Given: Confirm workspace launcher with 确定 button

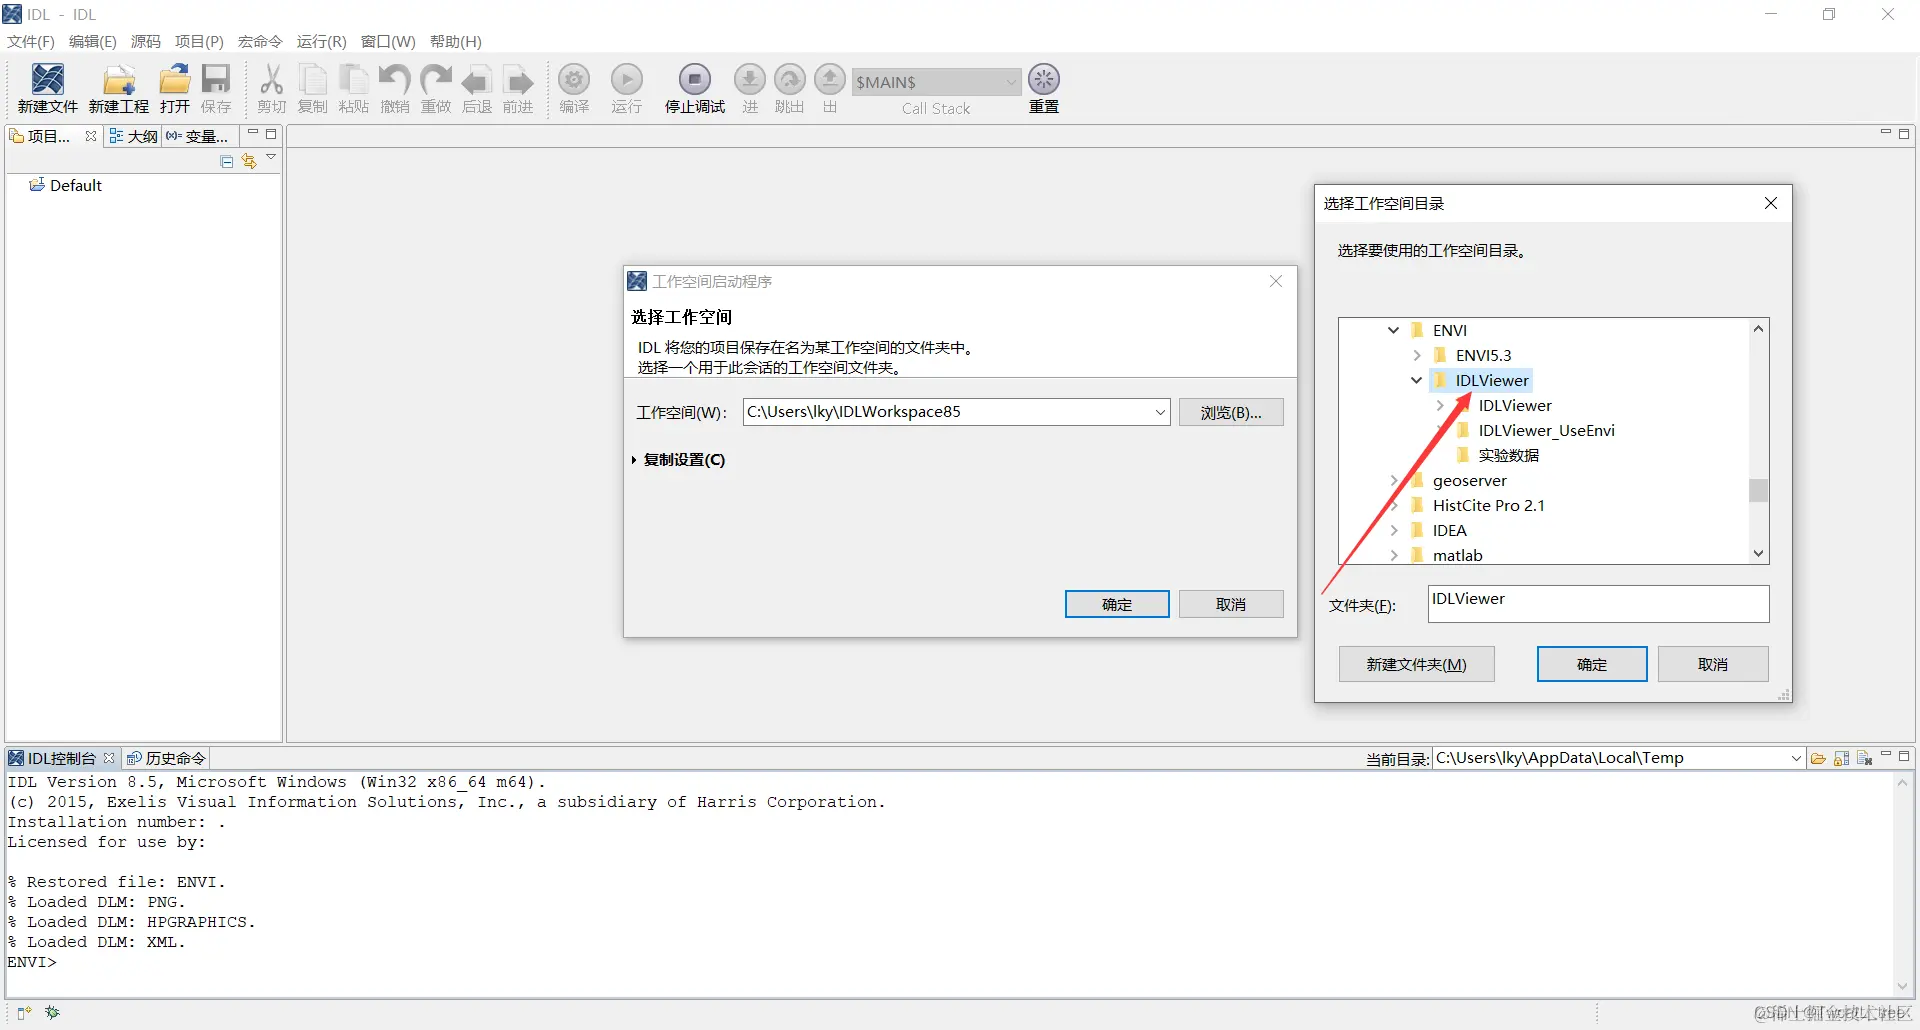Looking at the screenshot, I should coord(1117,604).
